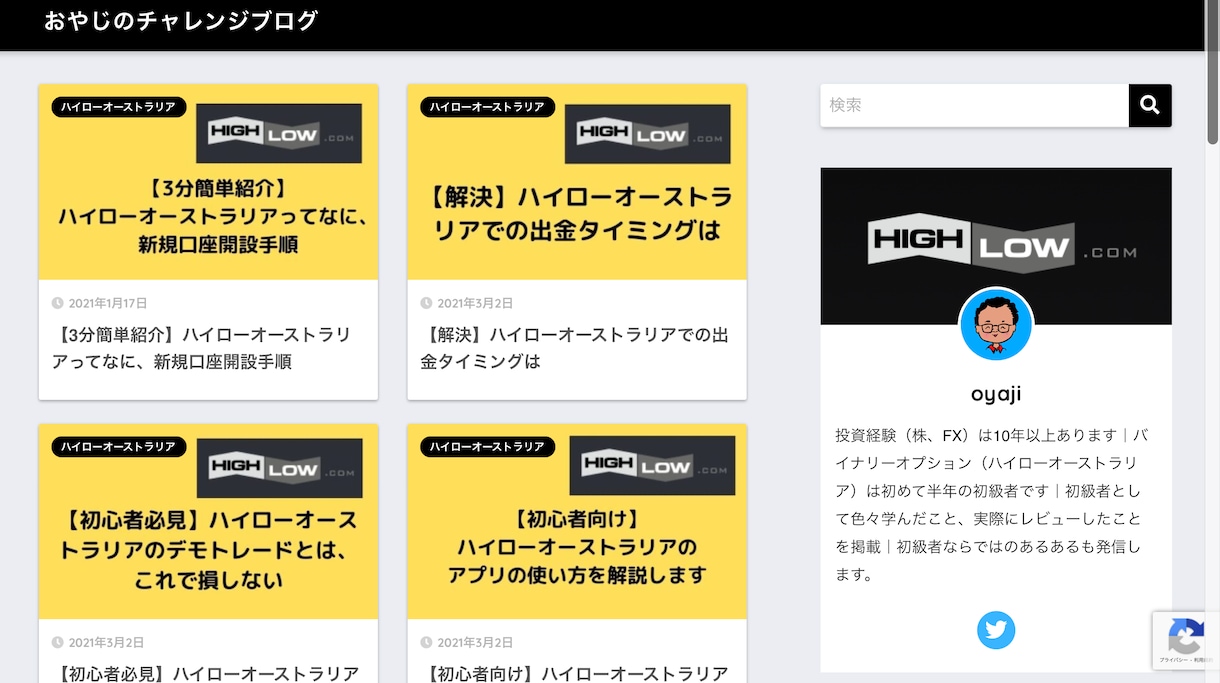Open the デモトレードとは thumbnail image
The width and height of the screenshot is (1220, 683).
point(208,522)
